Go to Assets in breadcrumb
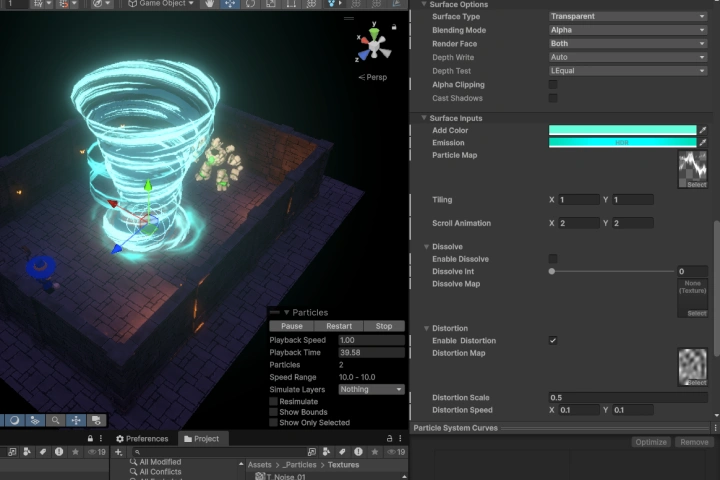Screen dimensions: 720x480 (x=259, y=465)
